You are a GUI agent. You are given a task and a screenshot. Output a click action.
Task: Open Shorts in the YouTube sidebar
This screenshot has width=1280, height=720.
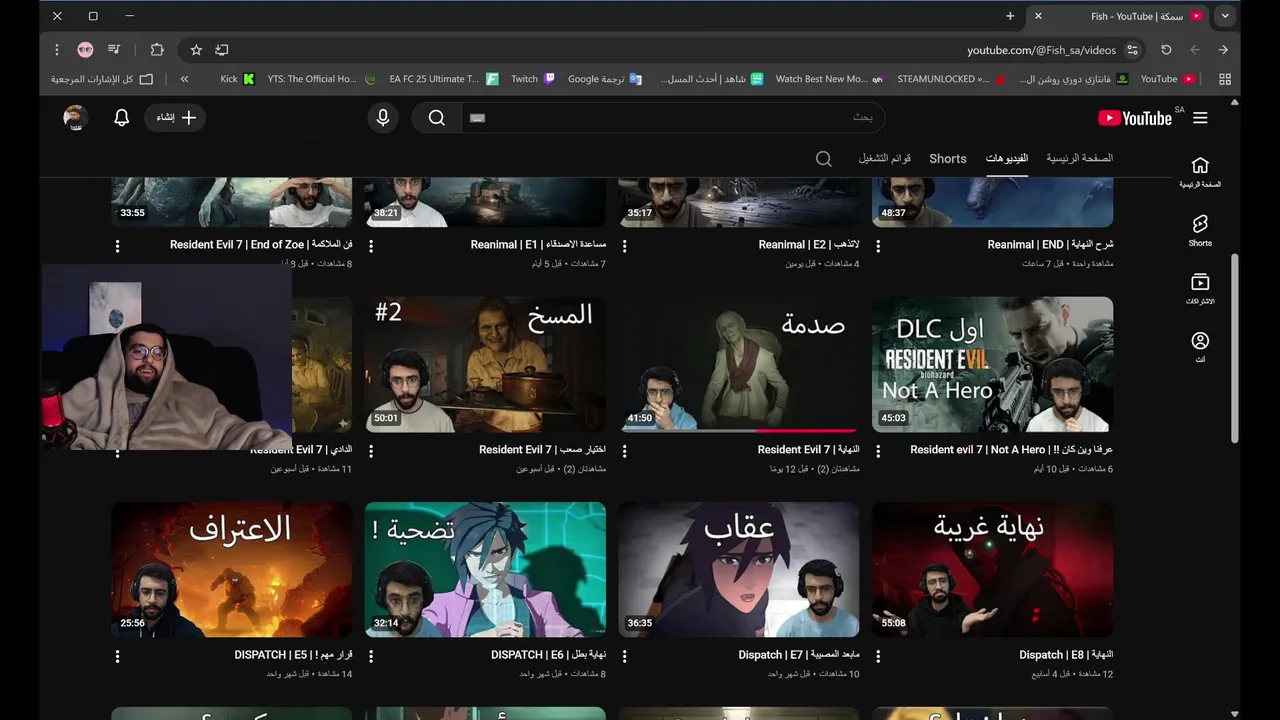coord(1200,230)
